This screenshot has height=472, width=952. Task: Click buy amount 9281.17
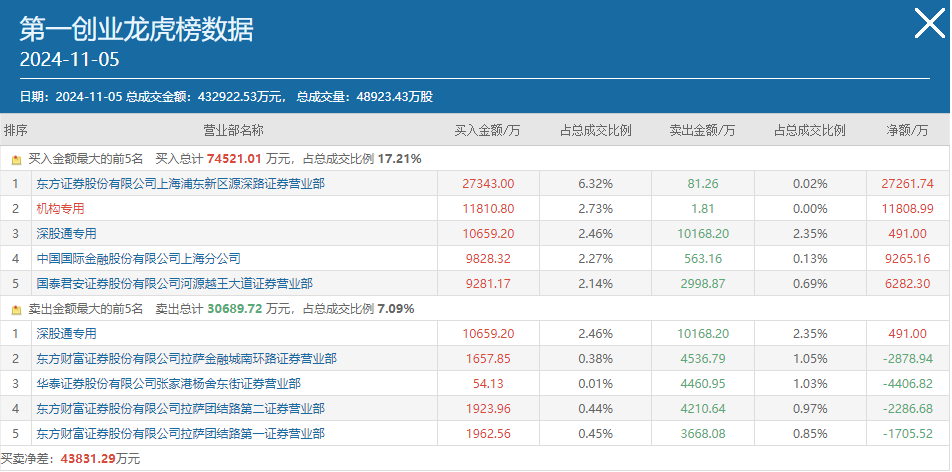pos(488,284)
